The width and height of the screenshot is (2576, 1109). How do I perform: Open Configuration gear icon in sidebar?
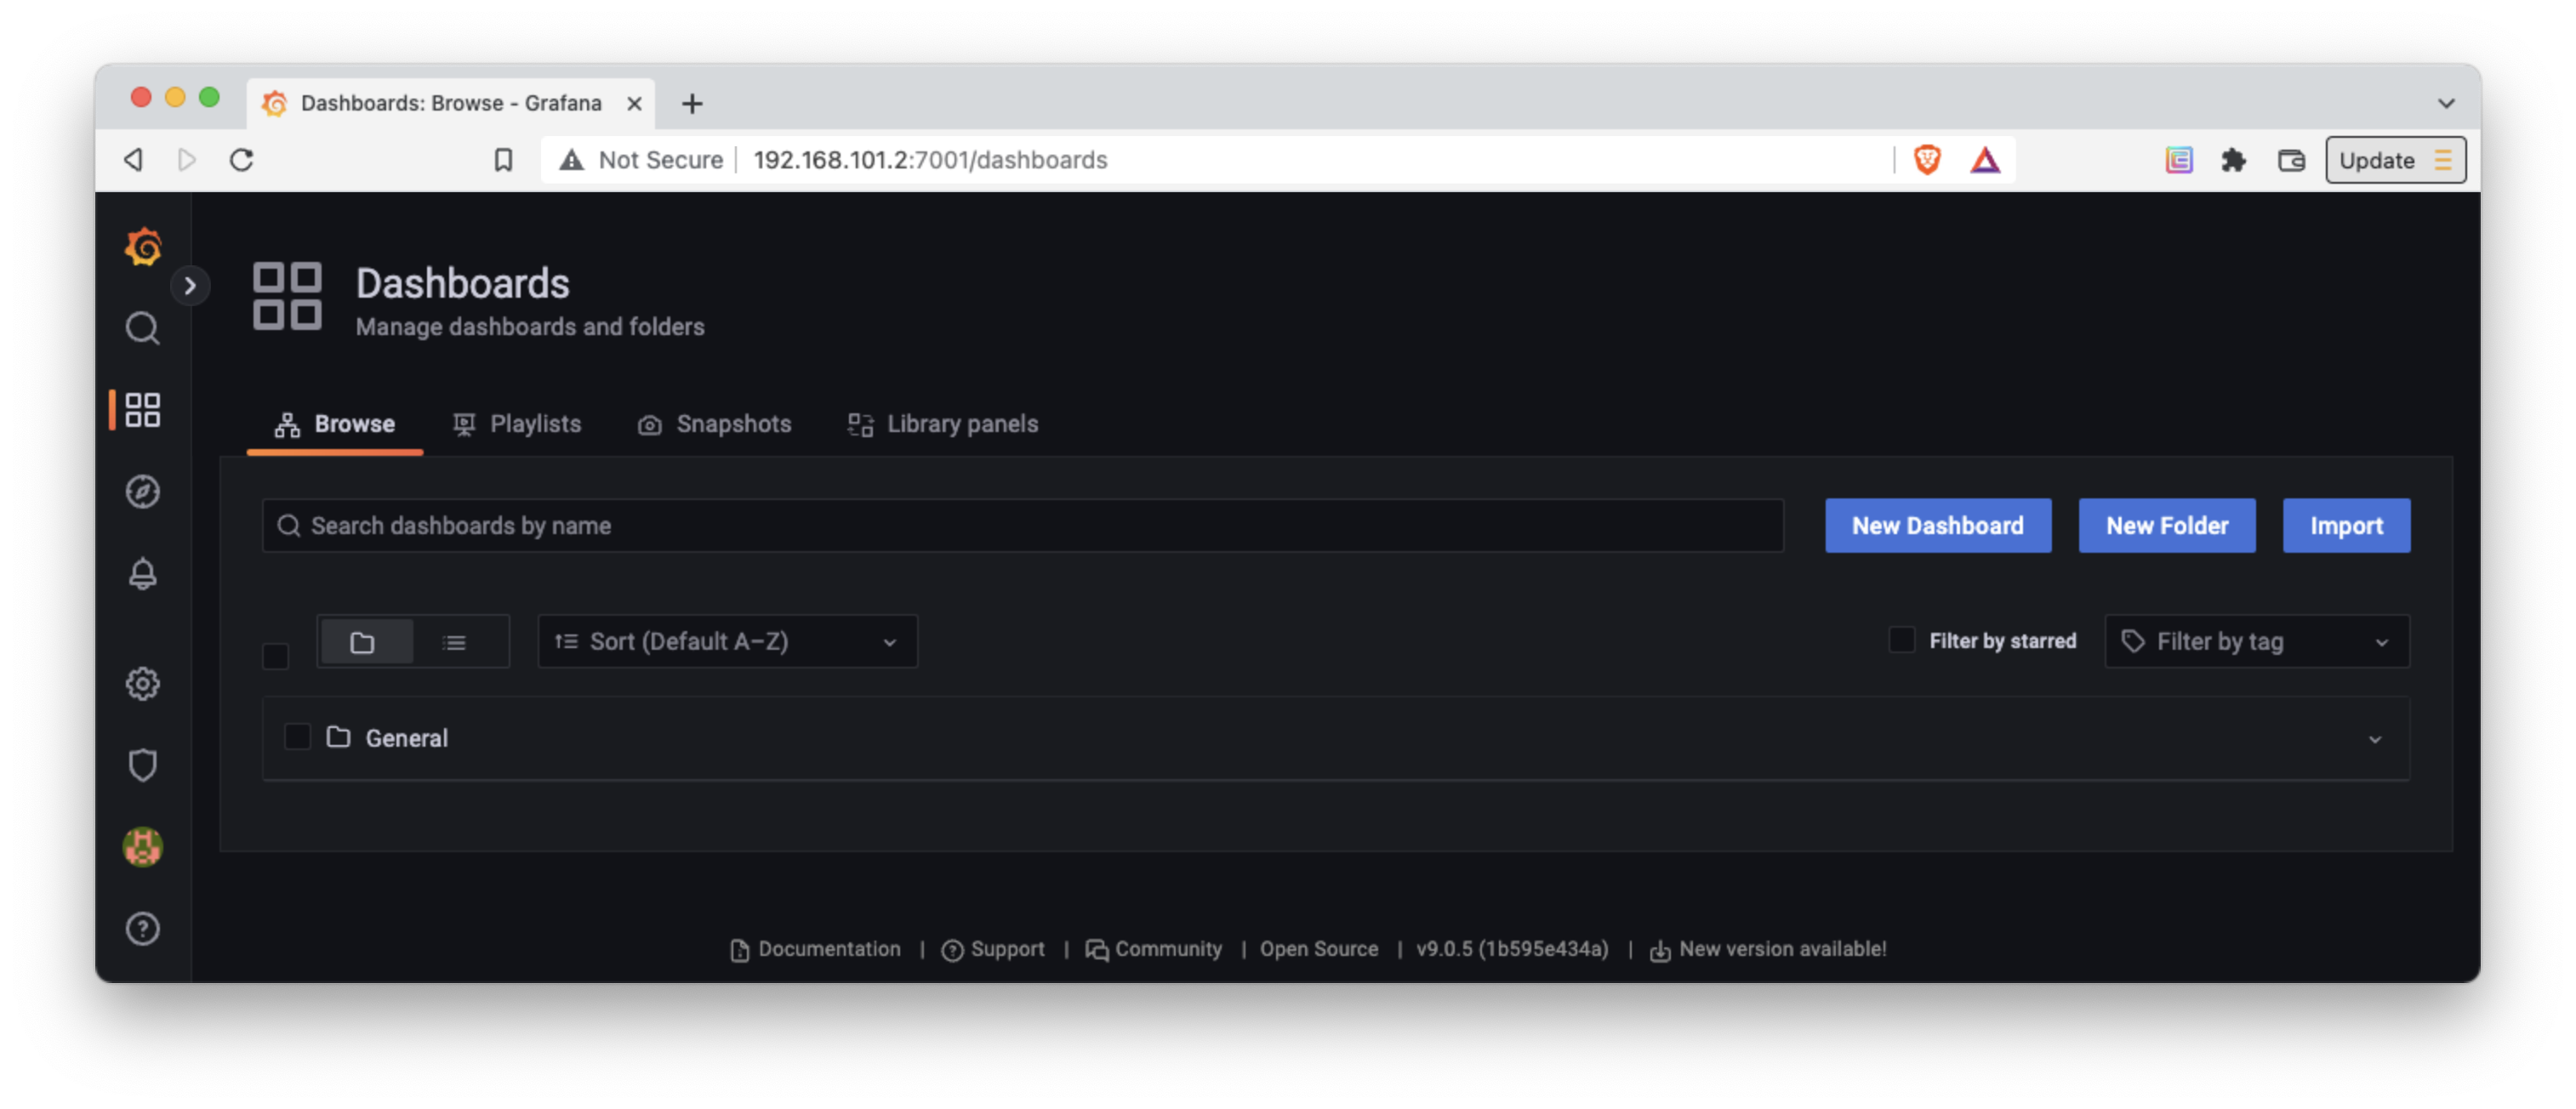(142, 684)
